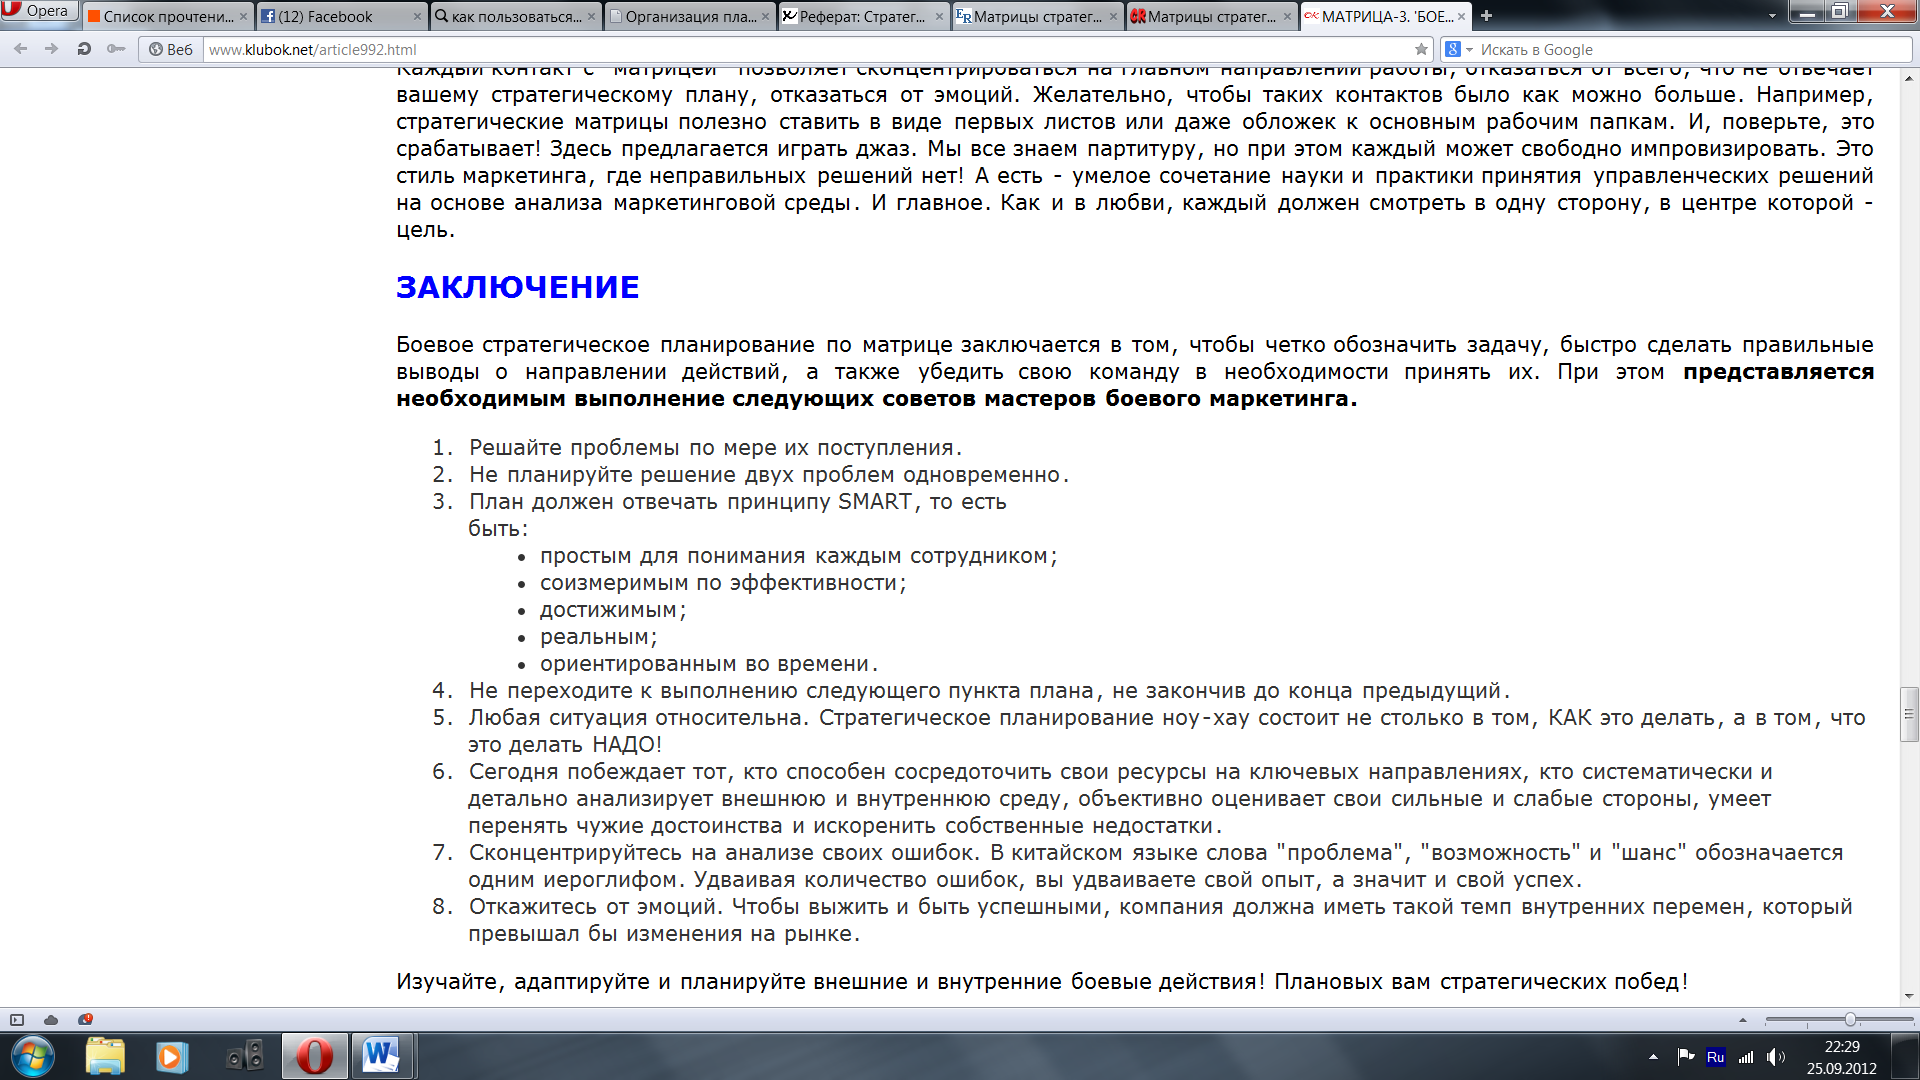This screenshot has width=1920, height=1080.
Task: Go back with the Back arrow
Action: coord(21,49)
